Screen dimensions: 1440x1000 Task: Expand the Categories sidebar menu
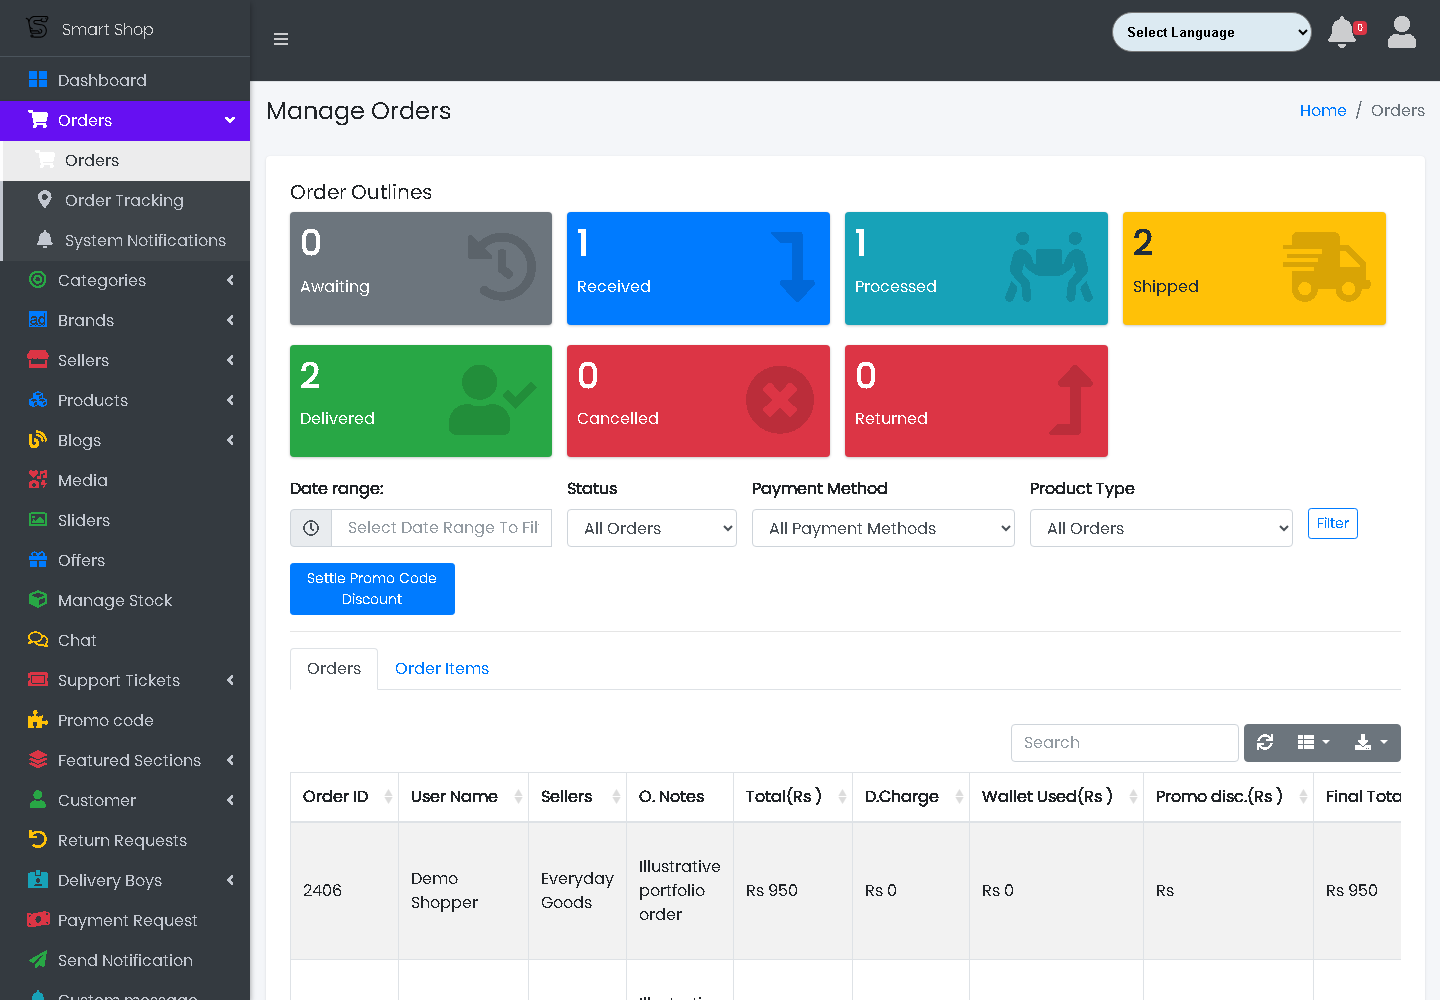click(x=125, y=280)
